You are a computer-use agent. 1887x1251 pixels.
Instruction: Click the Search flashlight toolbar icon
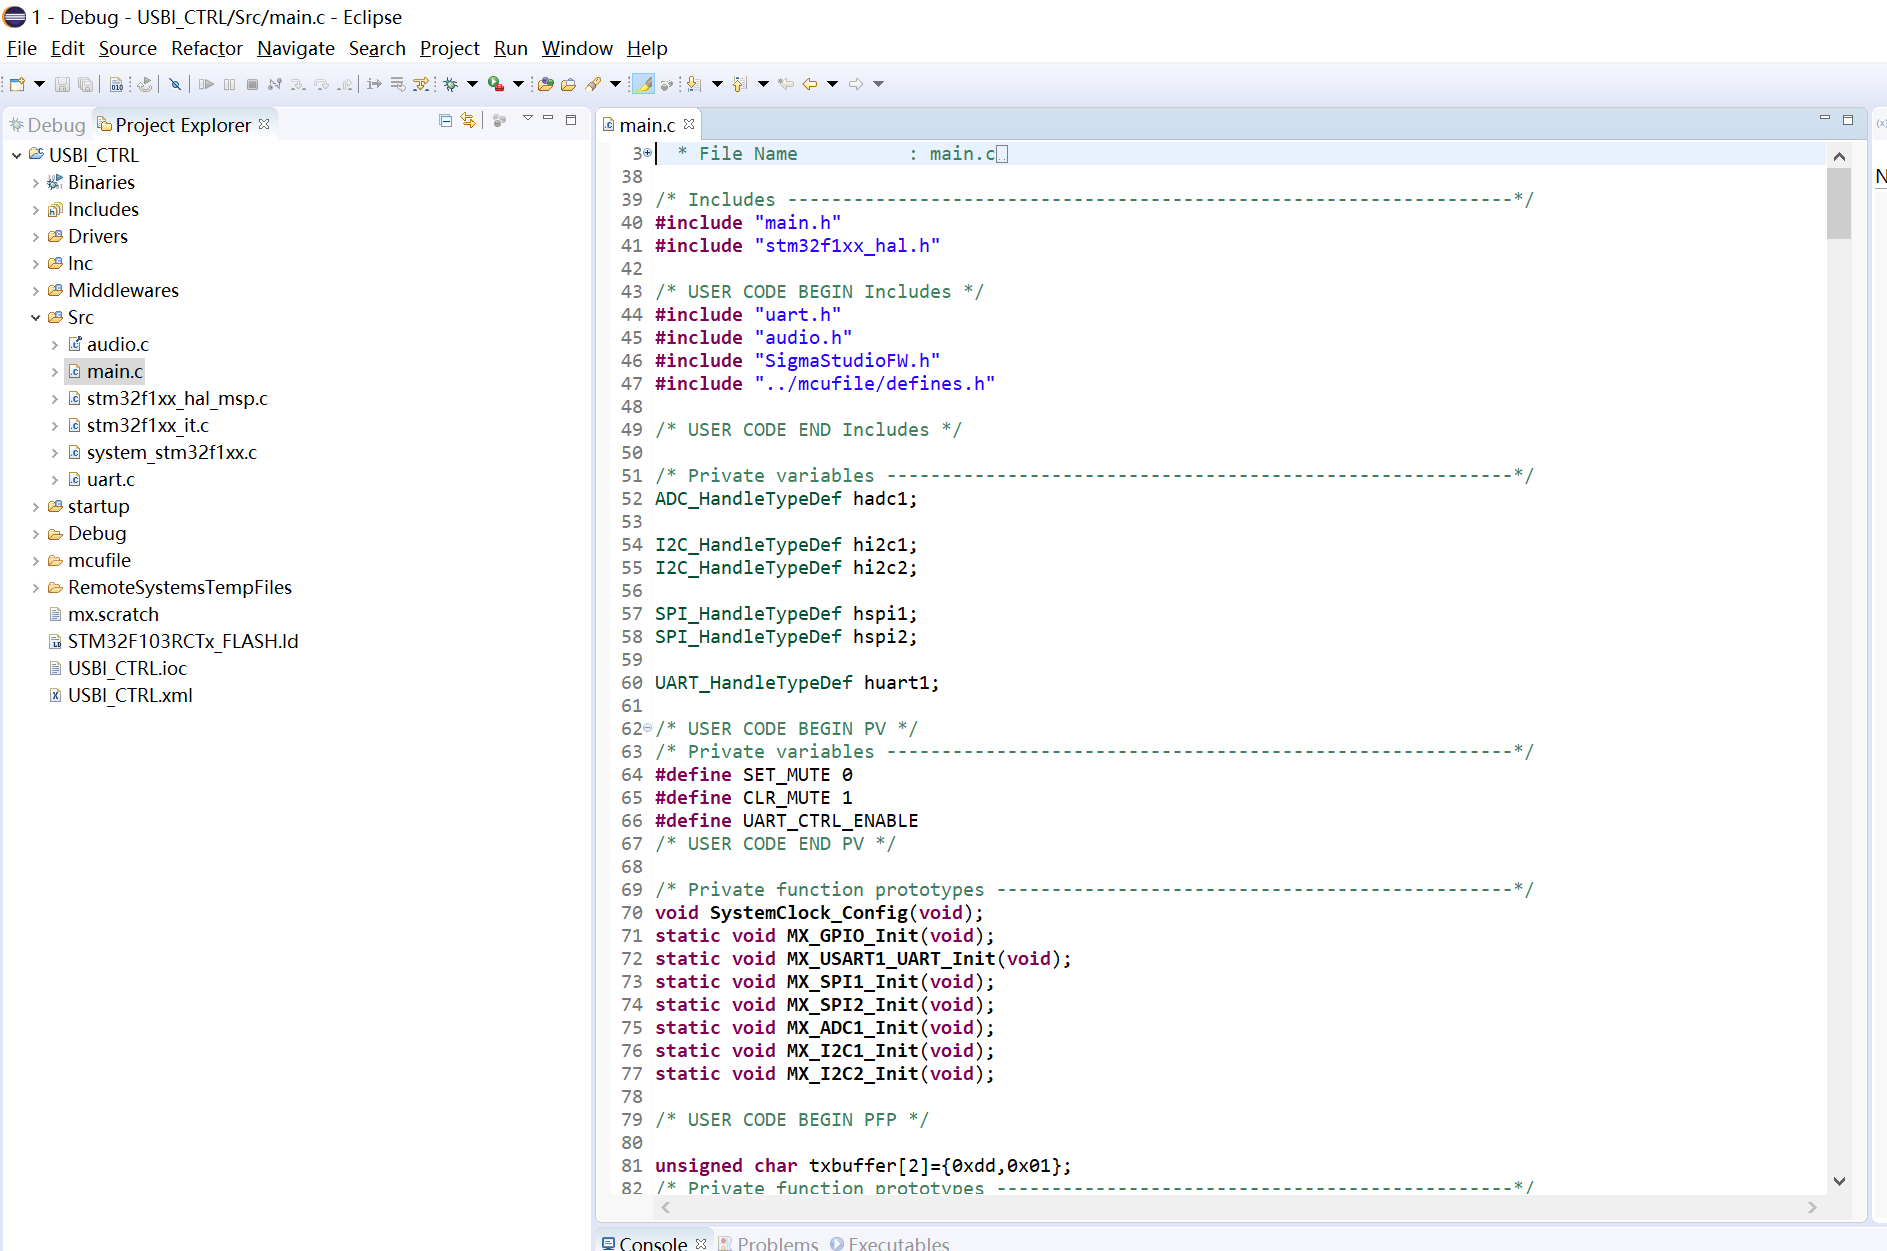click(593, 84)
